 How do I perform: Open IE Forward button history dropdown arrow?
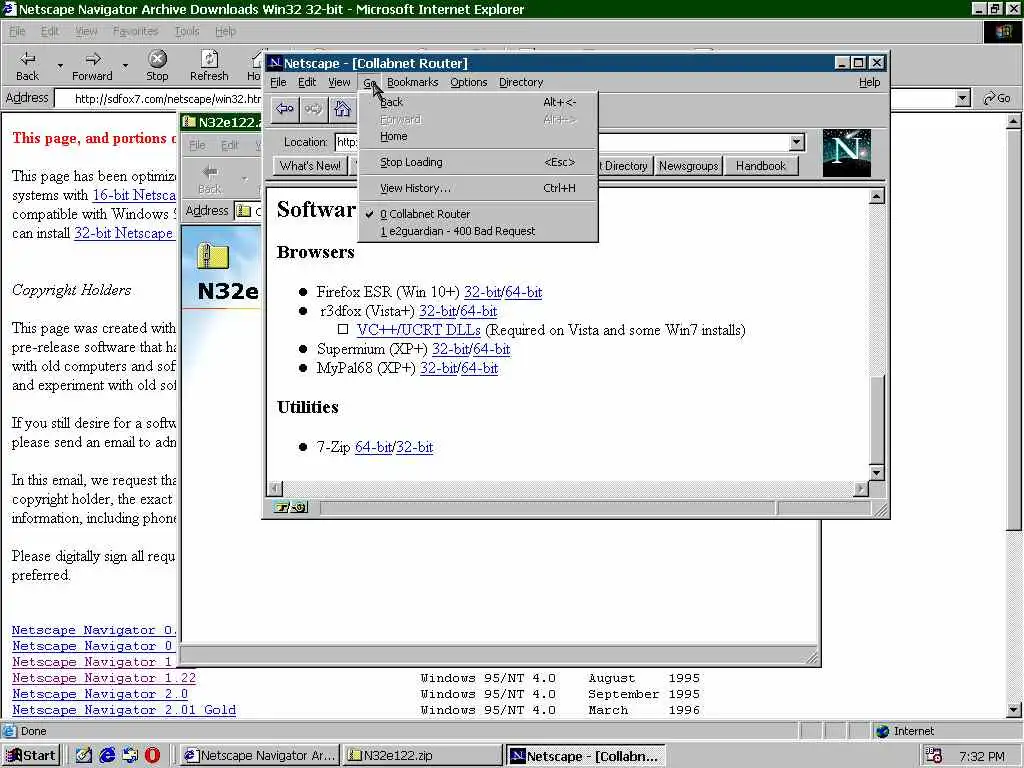pos(125,66)
